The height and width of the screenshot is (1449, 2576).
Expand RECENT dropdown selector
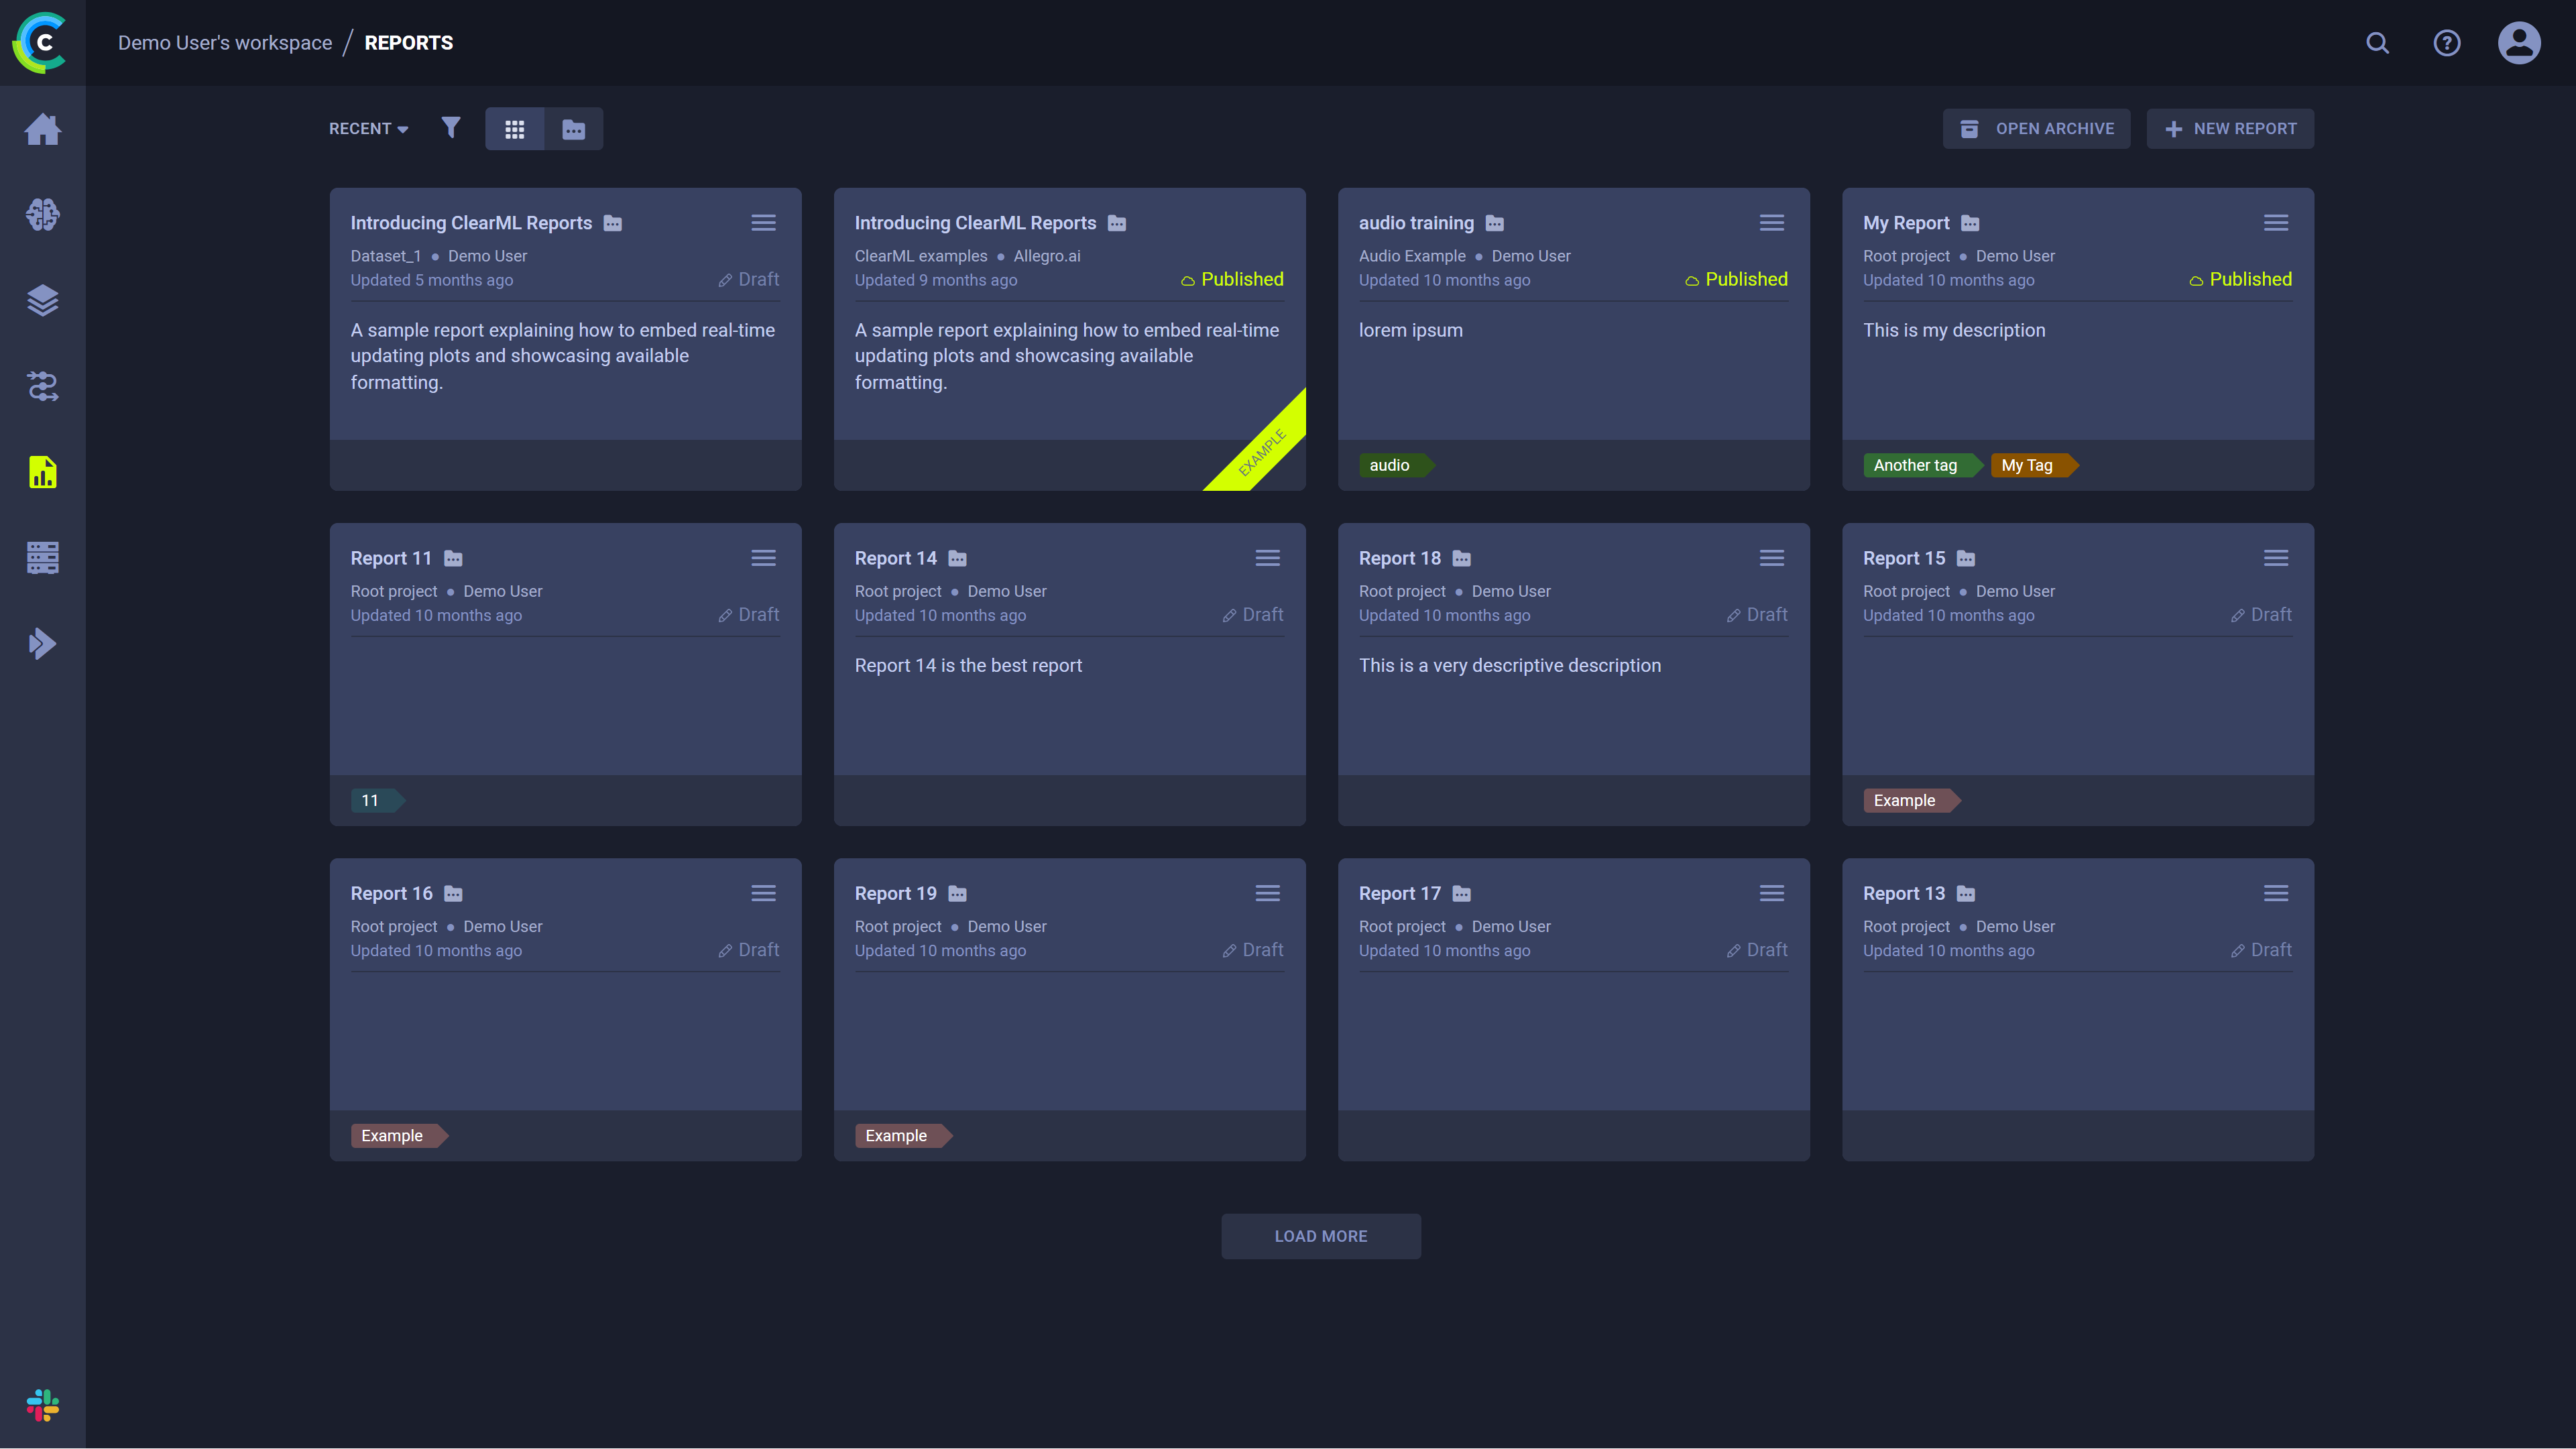coord(366,127)
